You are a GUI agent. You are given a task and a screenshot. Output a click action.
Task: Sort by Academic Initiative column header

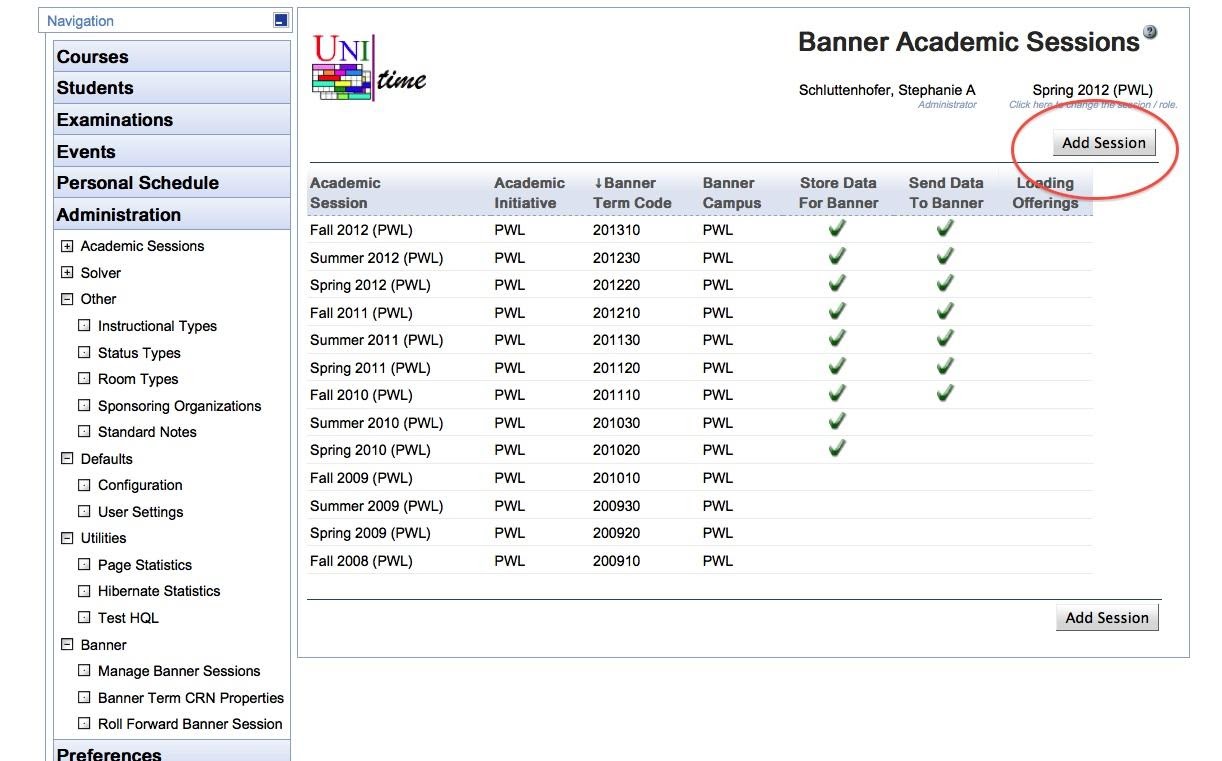click(529, 193)
